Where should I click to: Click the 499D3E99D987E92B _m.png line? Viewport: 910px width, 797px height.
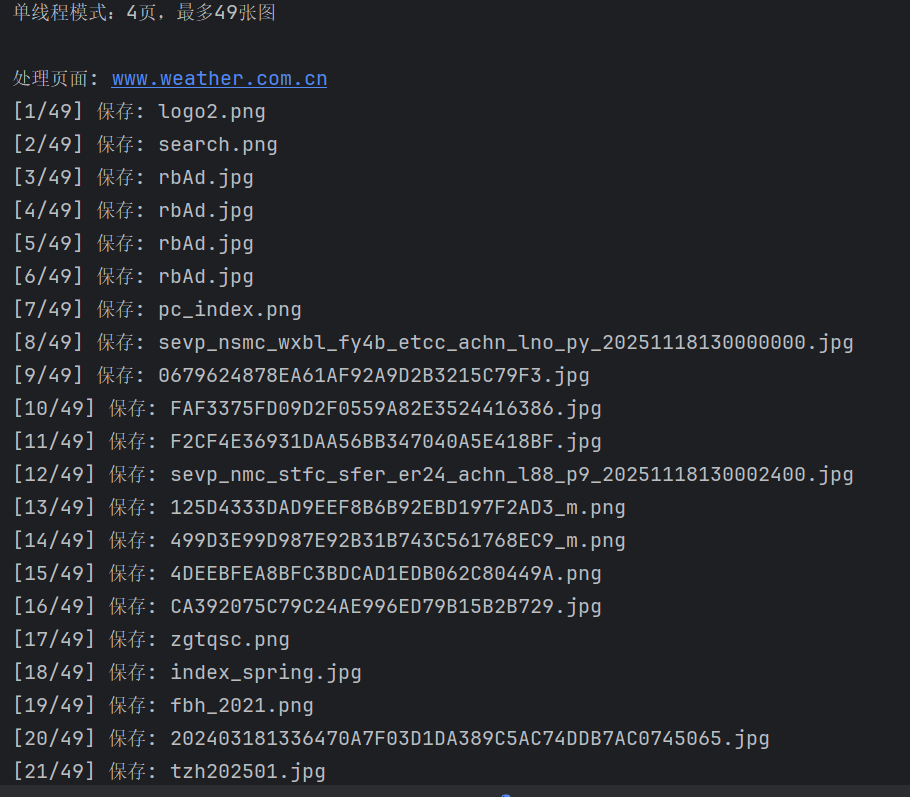[319, 541]
